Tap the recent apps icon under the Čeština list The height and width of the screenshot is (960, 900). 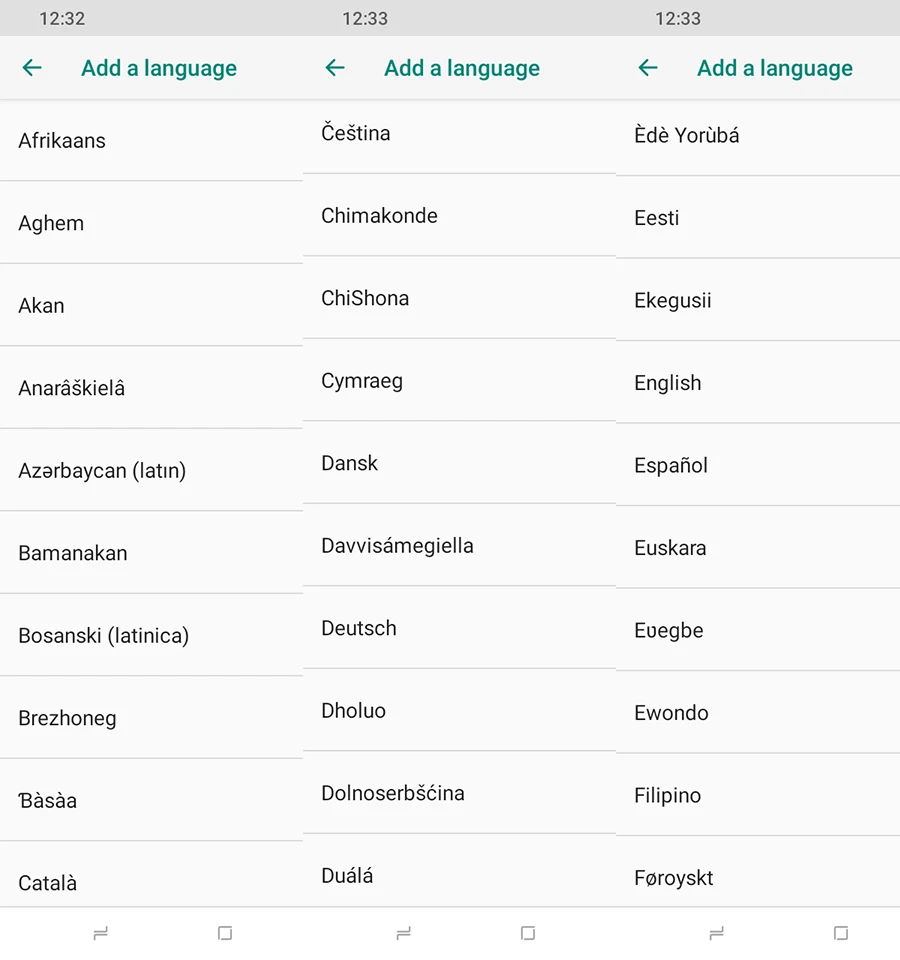click(403, 933)
